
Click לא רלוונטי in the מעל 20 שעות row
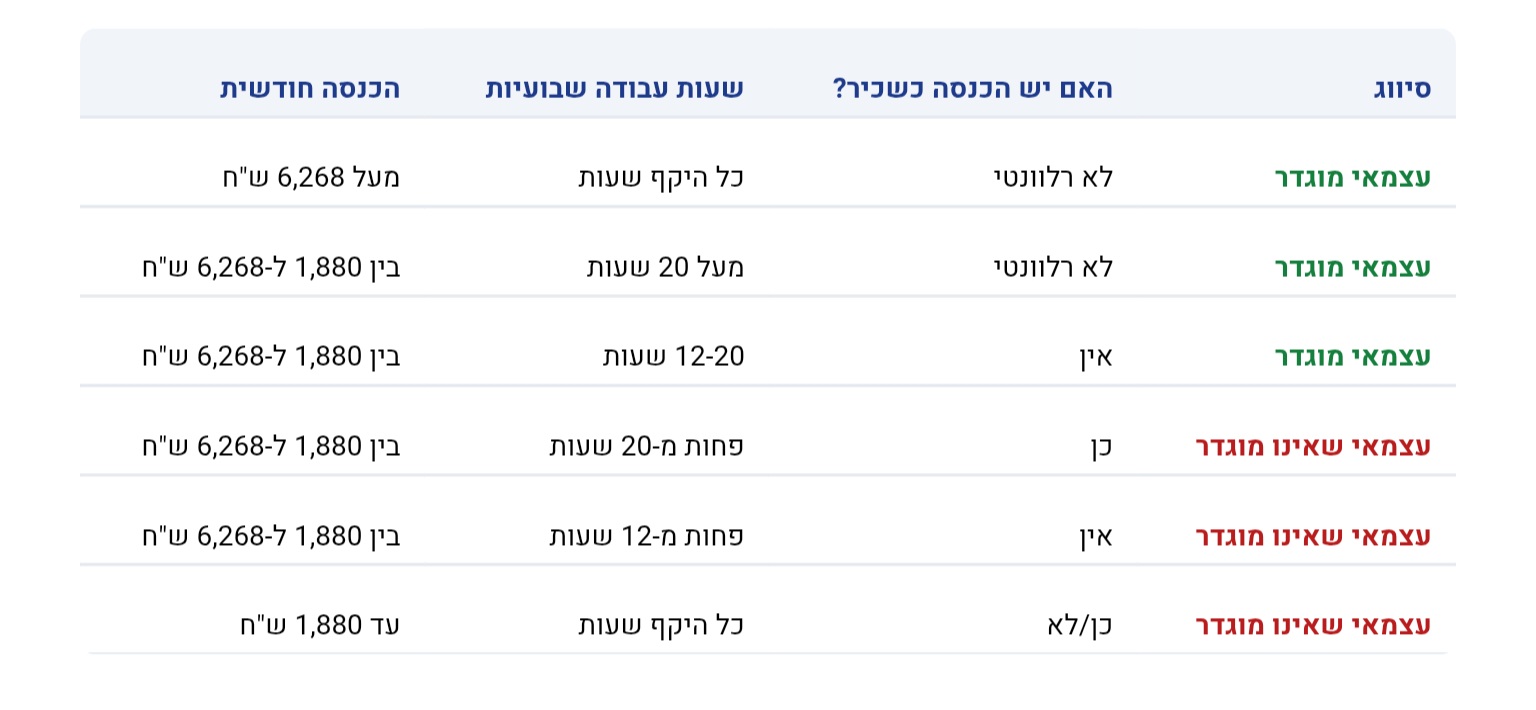(1051, 267)
